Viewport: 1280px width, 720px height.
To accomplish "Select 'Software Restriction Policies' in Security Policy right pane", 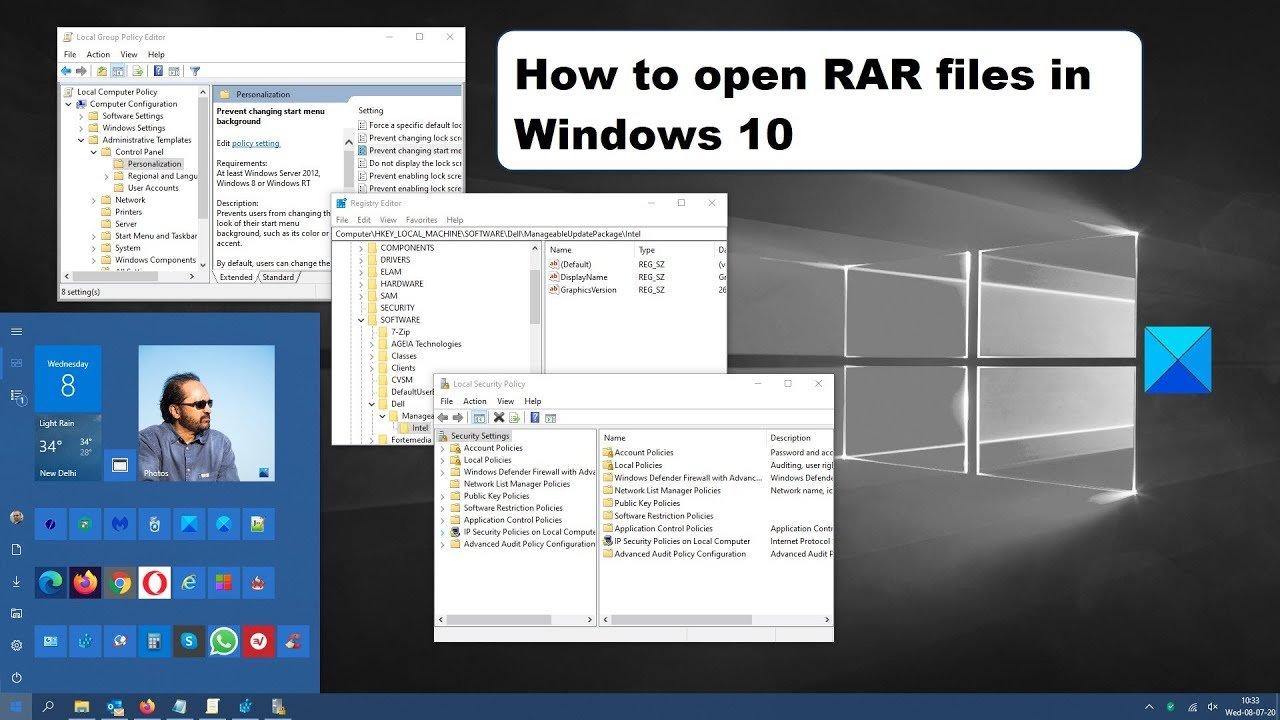I will pyautogui.click(x=656, y=516).
